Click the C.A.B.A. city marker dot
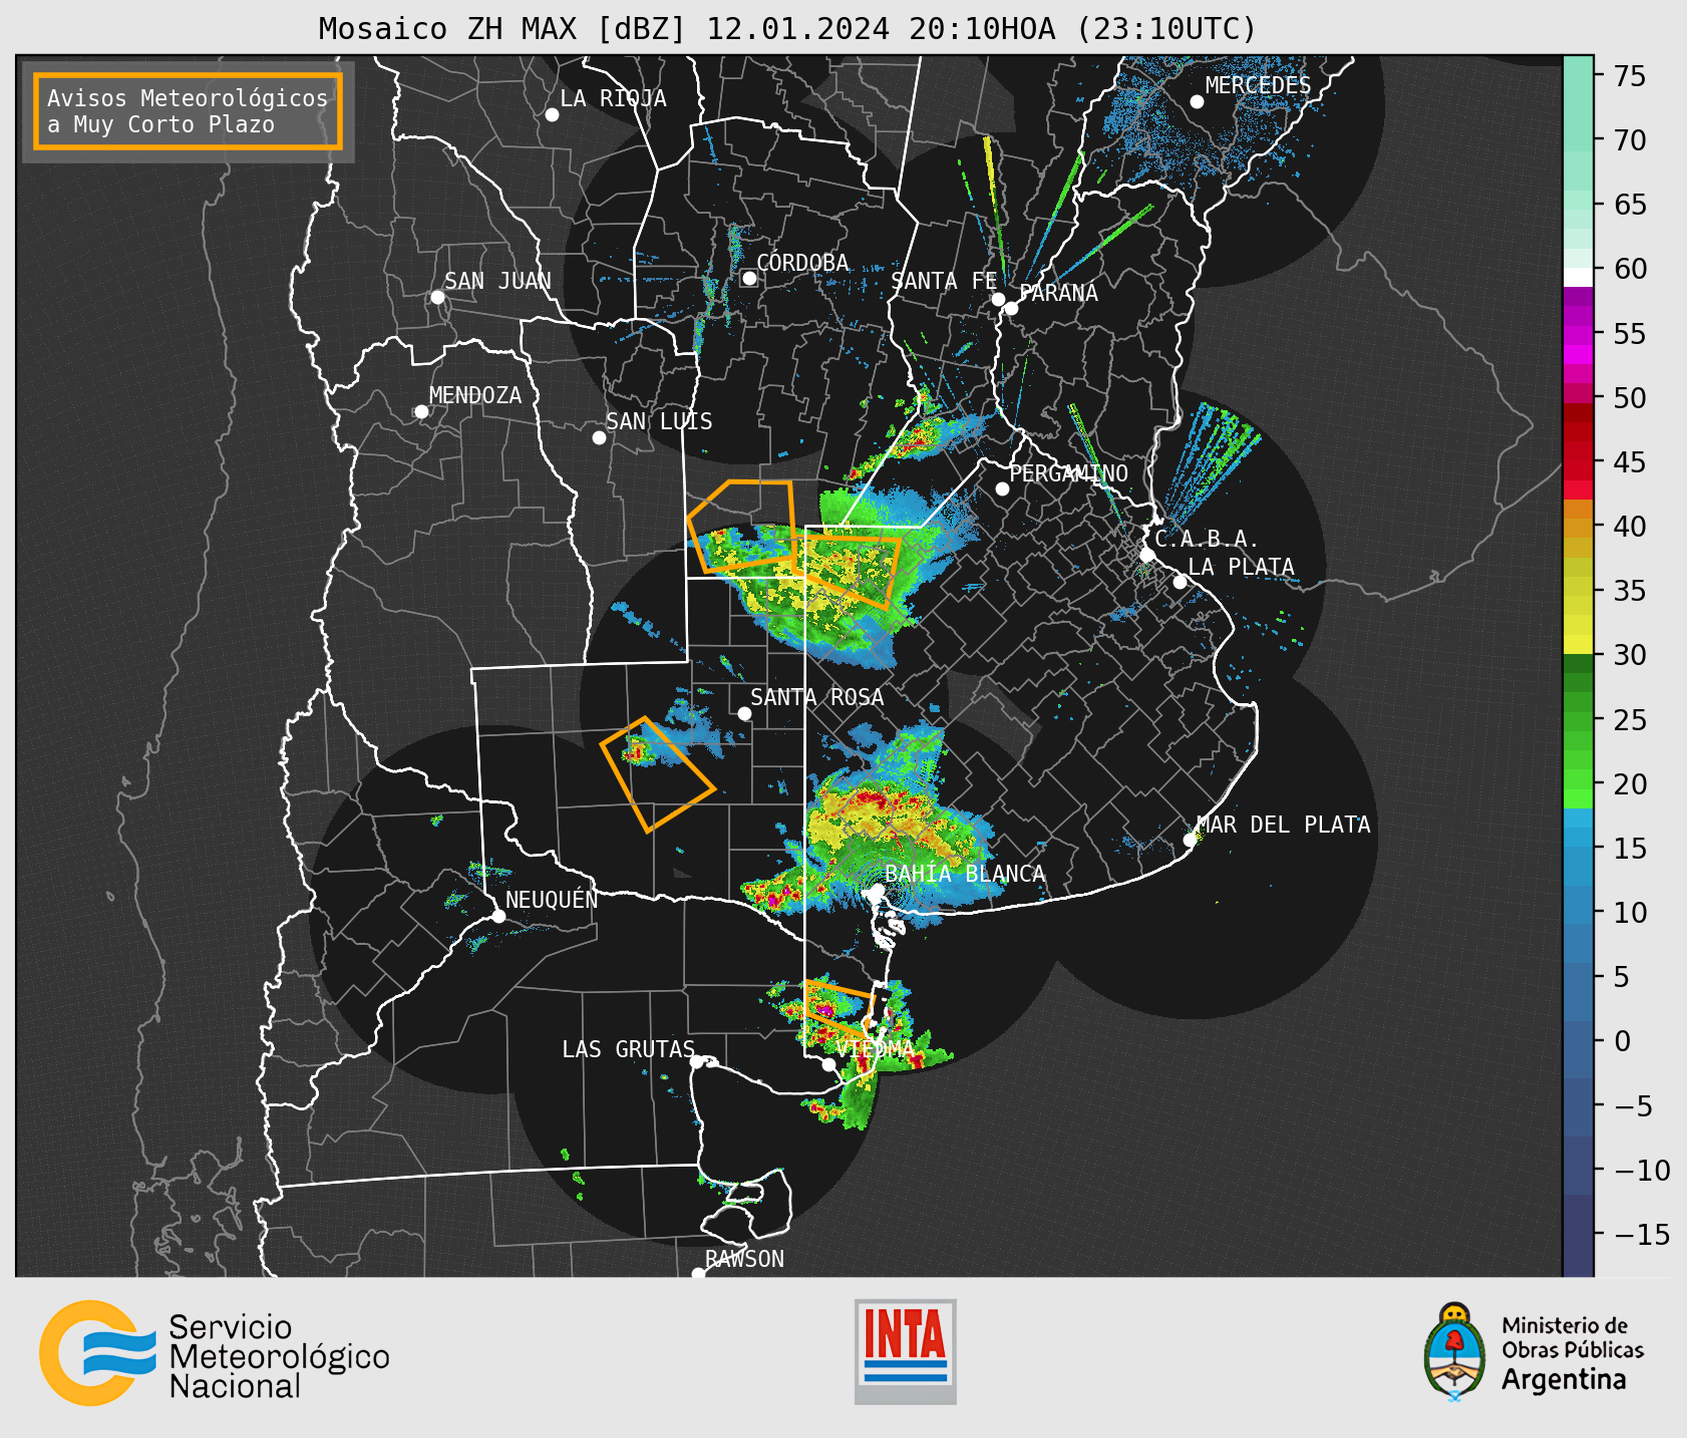 coord(1148,555)
